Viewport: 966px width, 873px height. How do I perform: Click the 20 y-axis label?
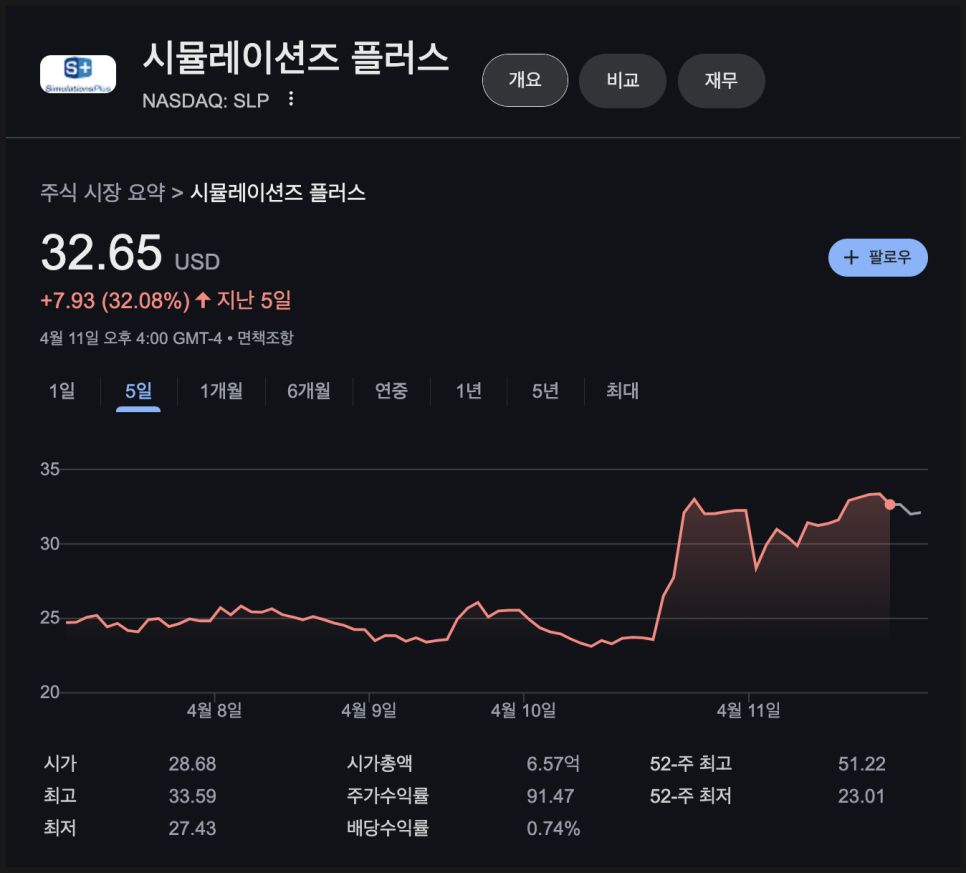coord(50,692)
